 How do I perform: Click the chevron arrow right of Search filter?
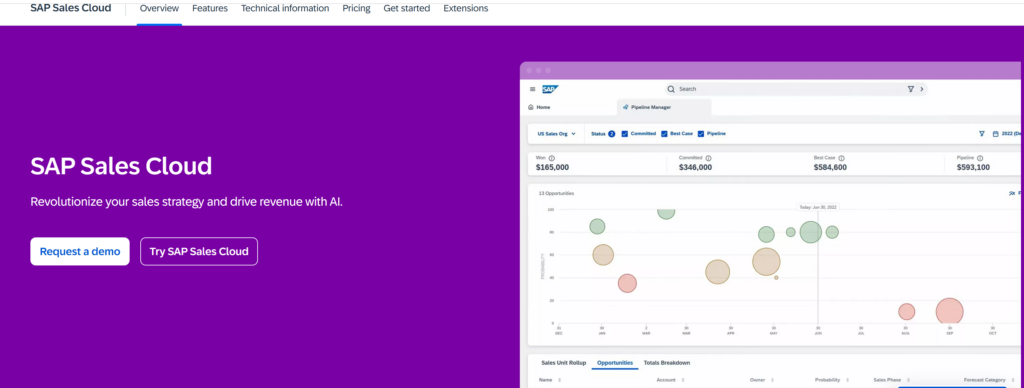coord(921,89)
